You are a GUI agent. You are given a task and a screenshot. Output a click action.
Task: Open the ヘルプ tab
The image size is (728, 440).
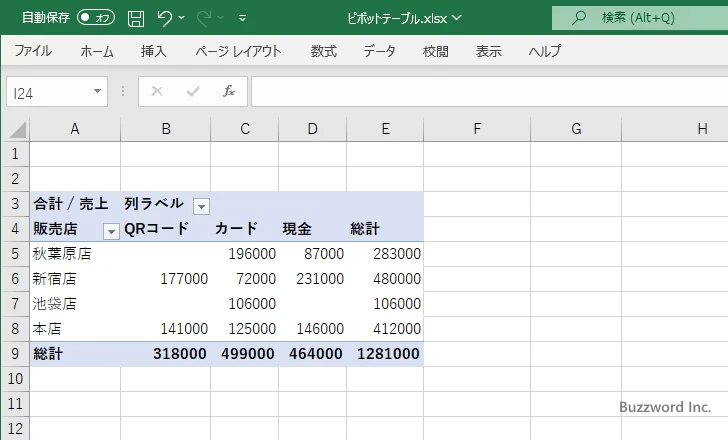coord(545,51)
